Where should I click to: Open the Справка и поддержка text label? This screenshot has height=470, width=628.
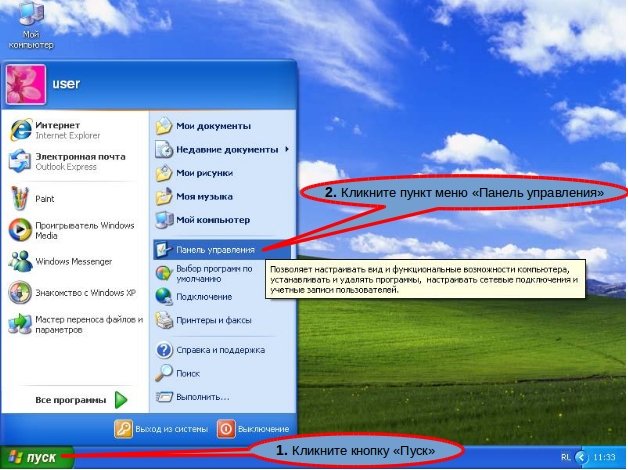pos(221,350)
